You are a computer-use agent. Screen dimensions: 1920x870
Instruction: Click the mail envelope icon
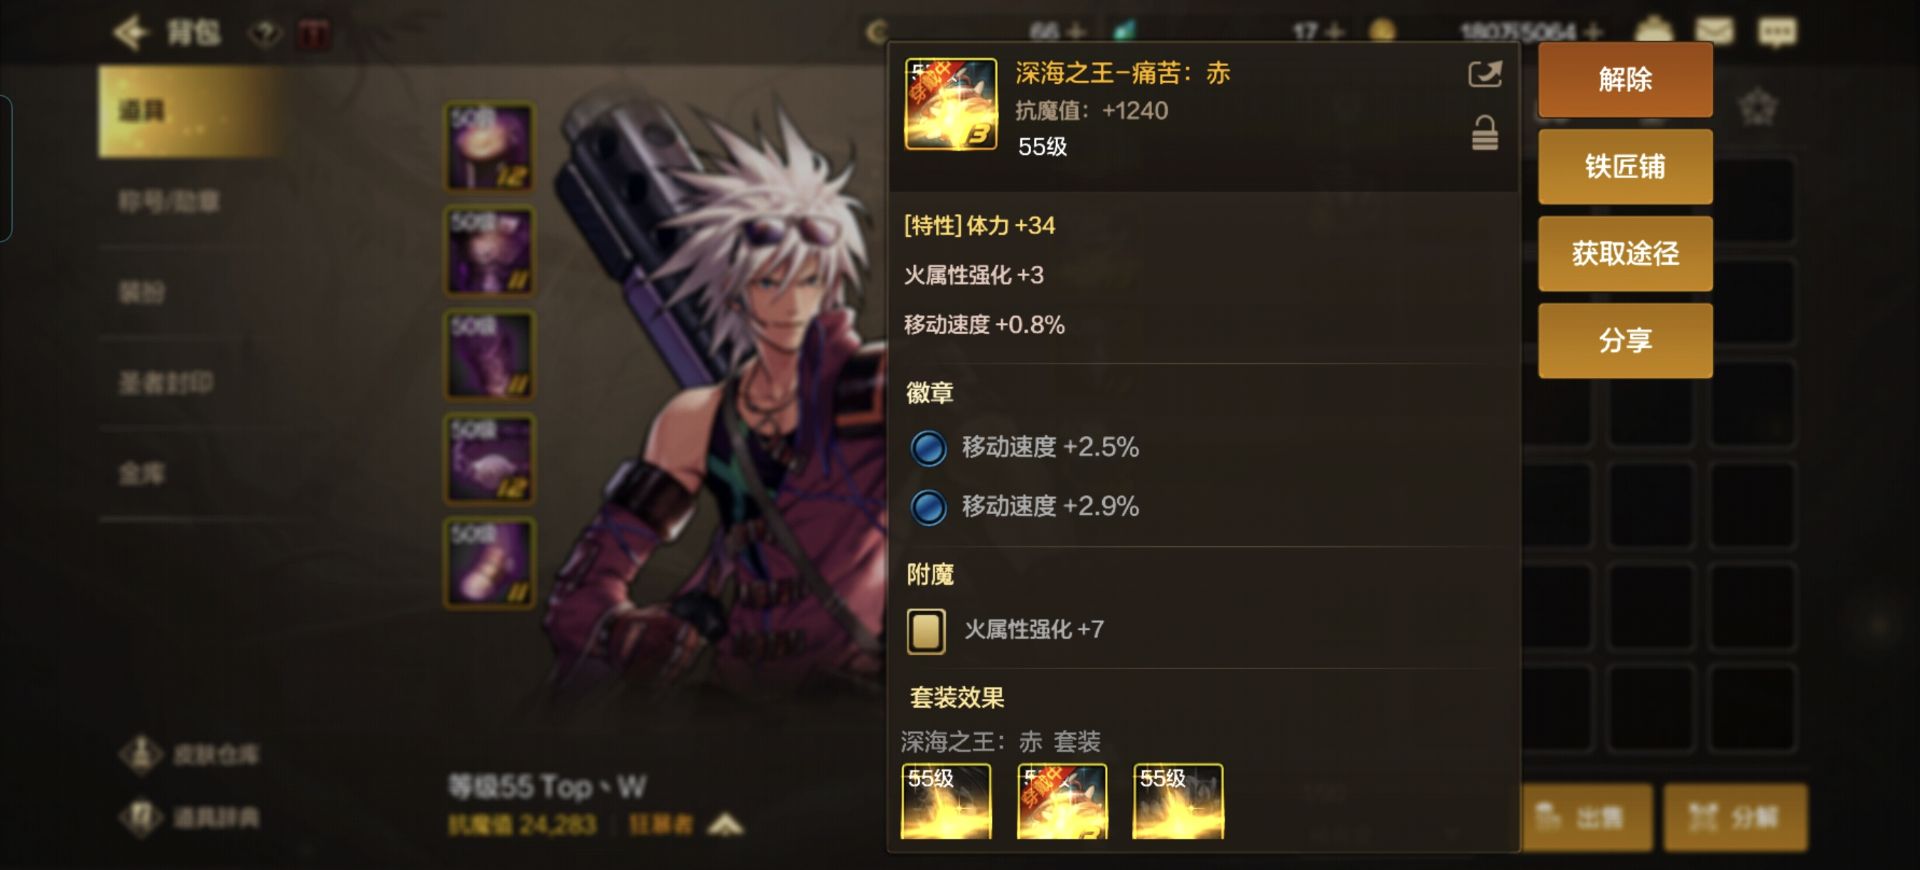1714,31
